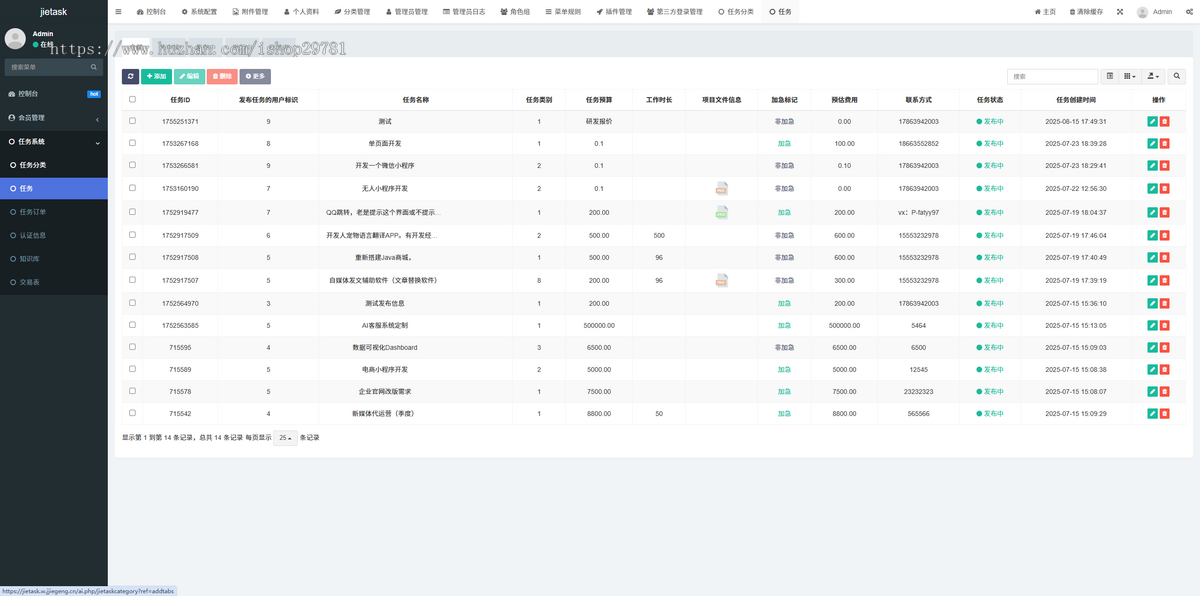Click the 清除缓存 link
The height and width of the screenshot is (596, 1200).
pos(1086,12)
